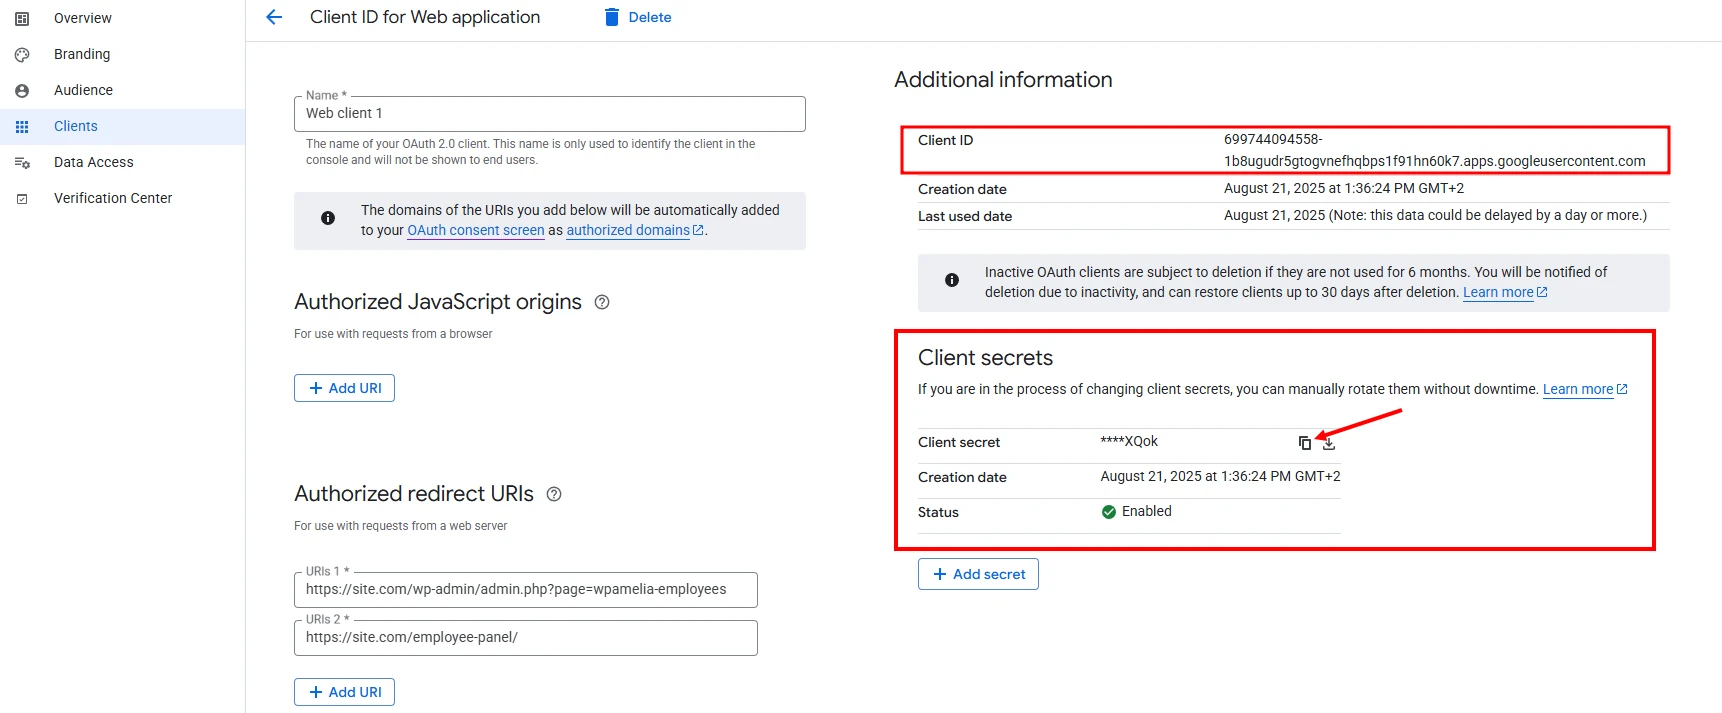This screenshot has height=713, width=1722.
Task: Add URI under Authorized redirect URIs
Action: pos(344,692)
